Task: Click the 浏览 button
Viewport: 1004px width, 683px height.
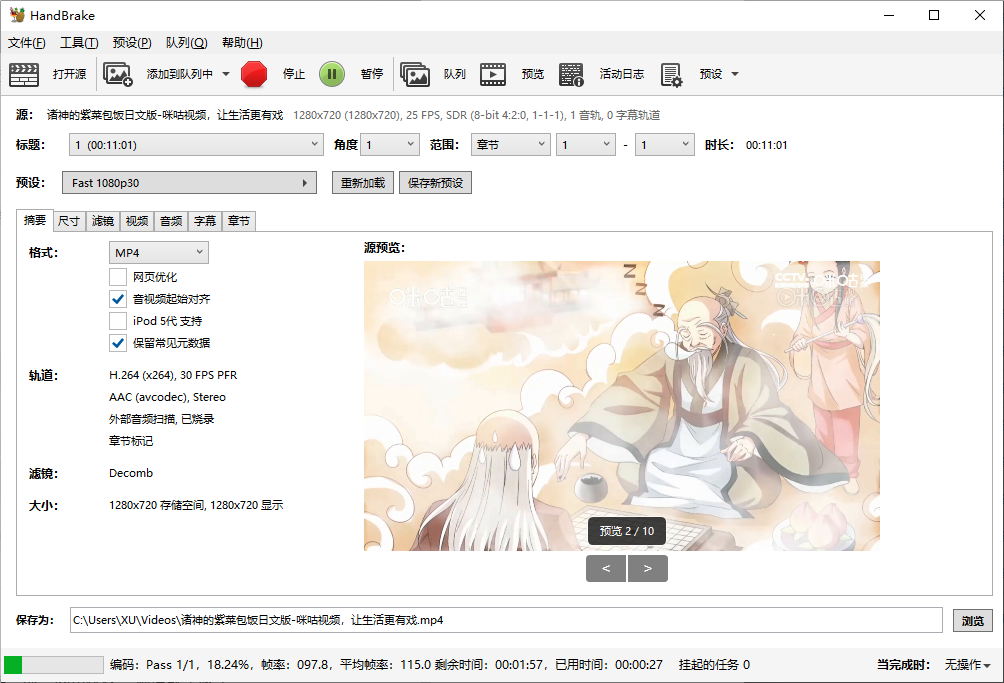Action: [972, 620]
